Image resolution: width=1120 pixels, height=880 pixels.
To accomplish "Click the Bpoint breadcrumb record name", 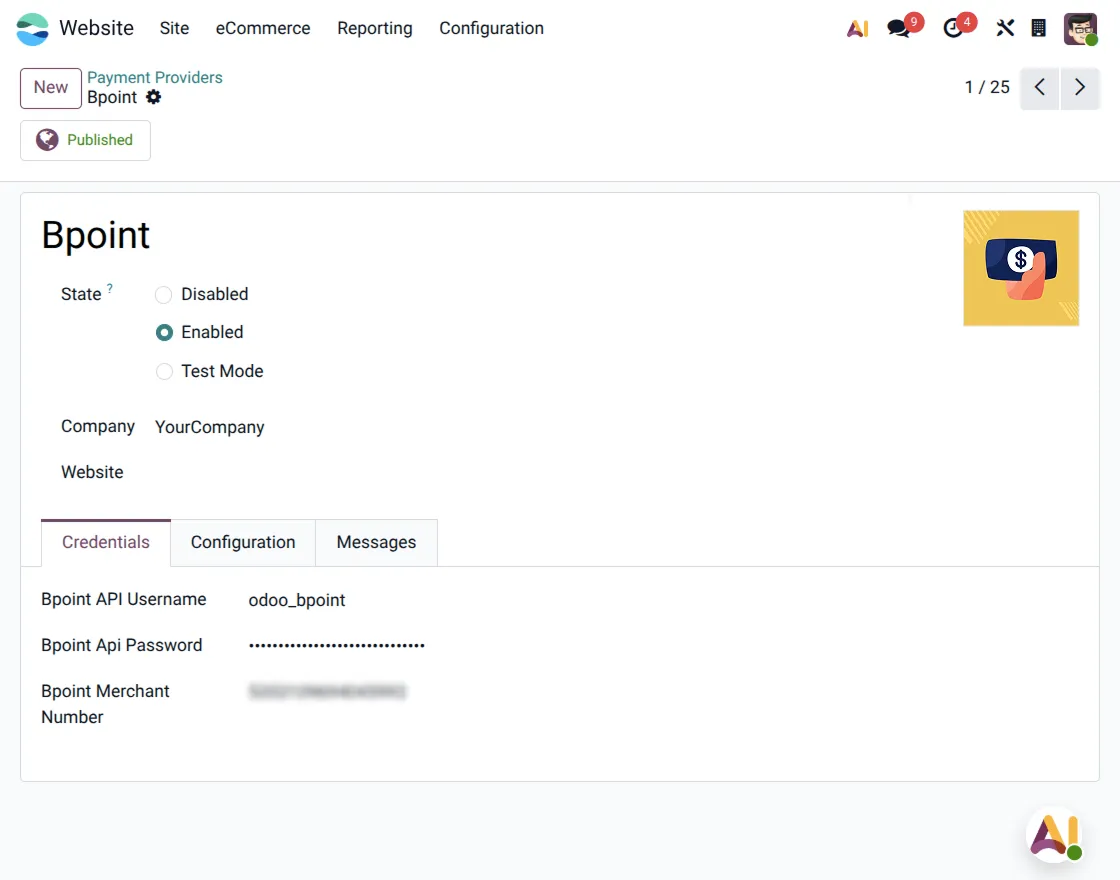I will click(112, 97).
